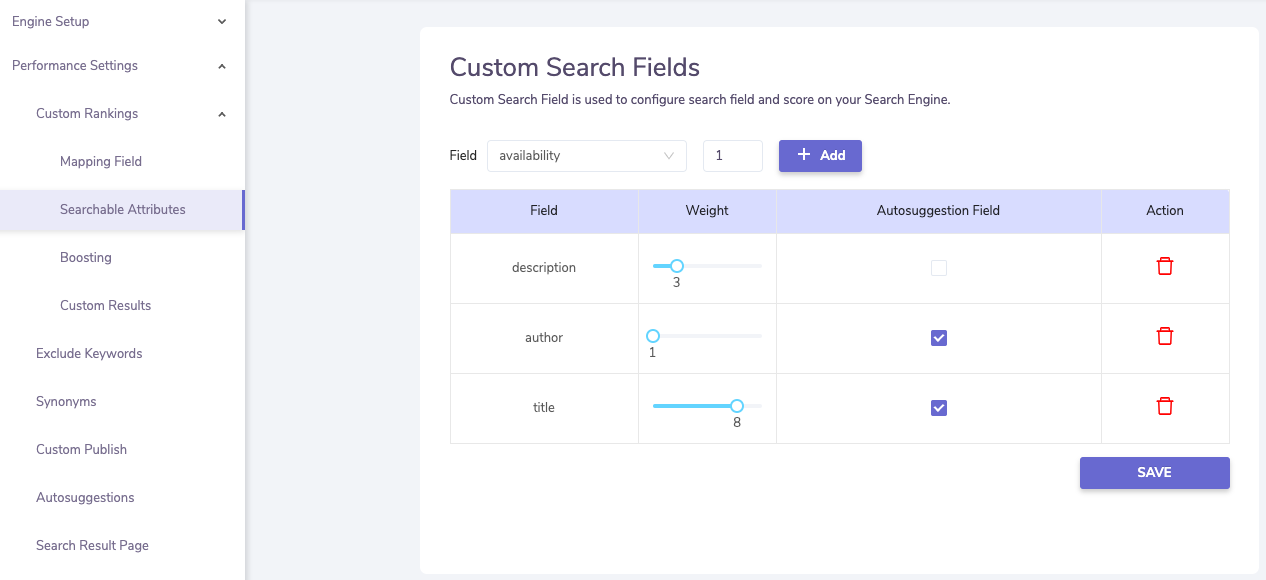
Task: Delete the description field row
Action: pos(1165,266)
